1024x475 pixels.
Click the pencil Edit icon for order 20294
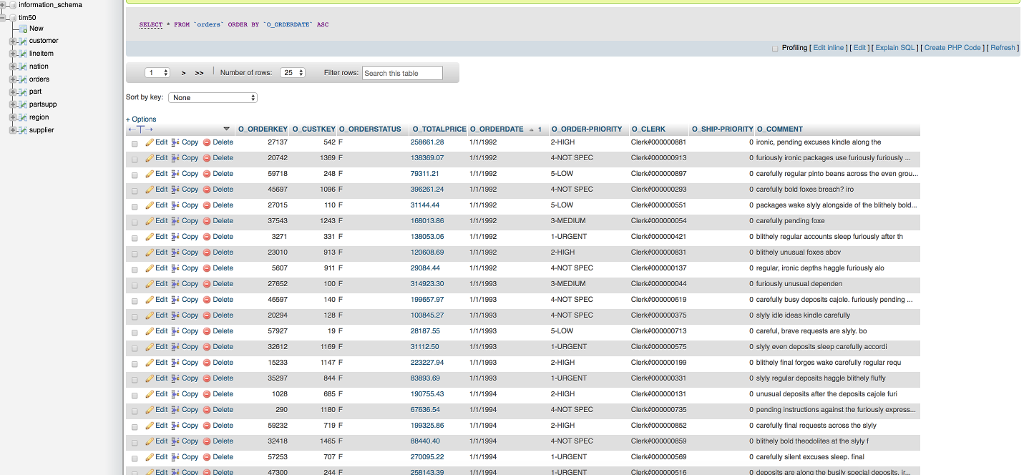coord(150,315)
